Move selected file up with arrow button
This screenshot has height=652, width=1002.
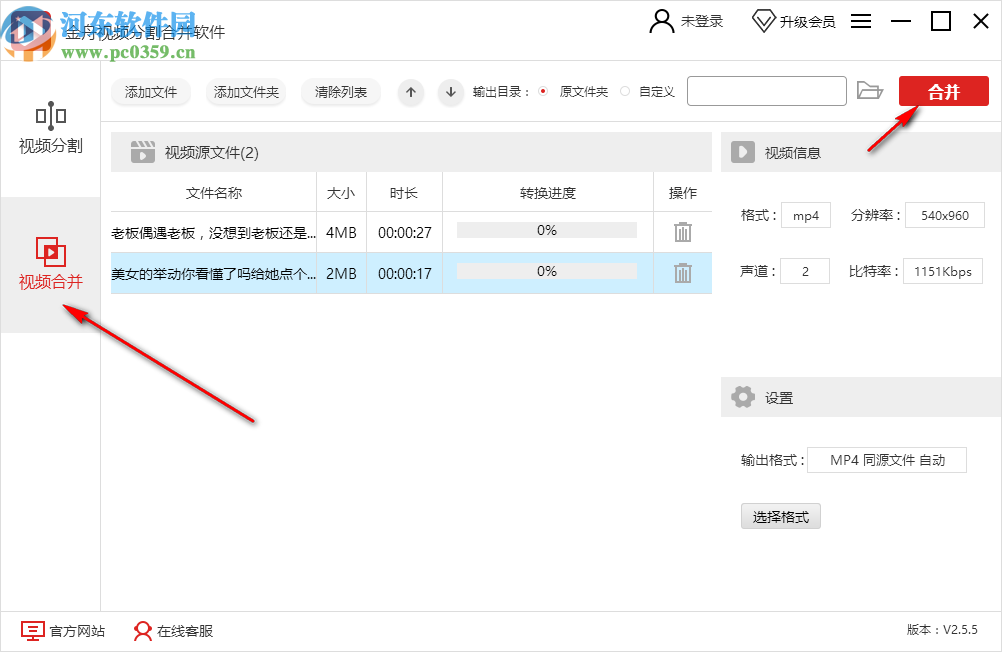[x=410, y=91]
